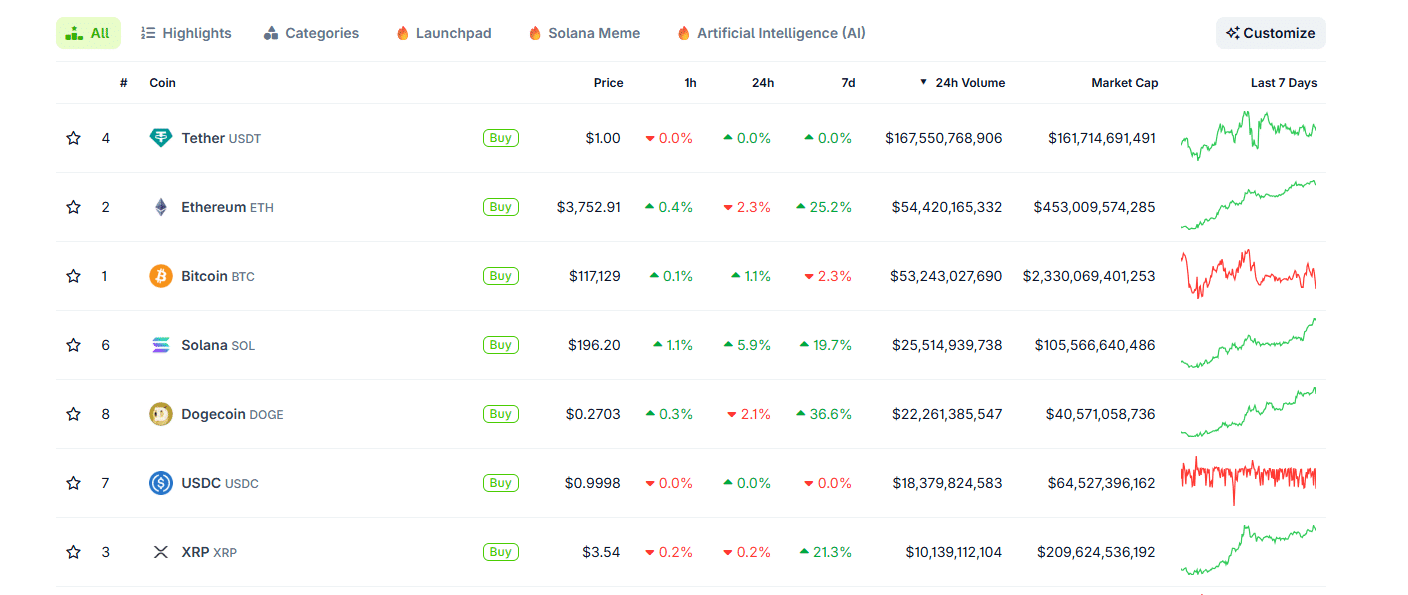The image size is (1408, 595).
Task: Buy Solana via its Buy button
Action: click(501, 345)
